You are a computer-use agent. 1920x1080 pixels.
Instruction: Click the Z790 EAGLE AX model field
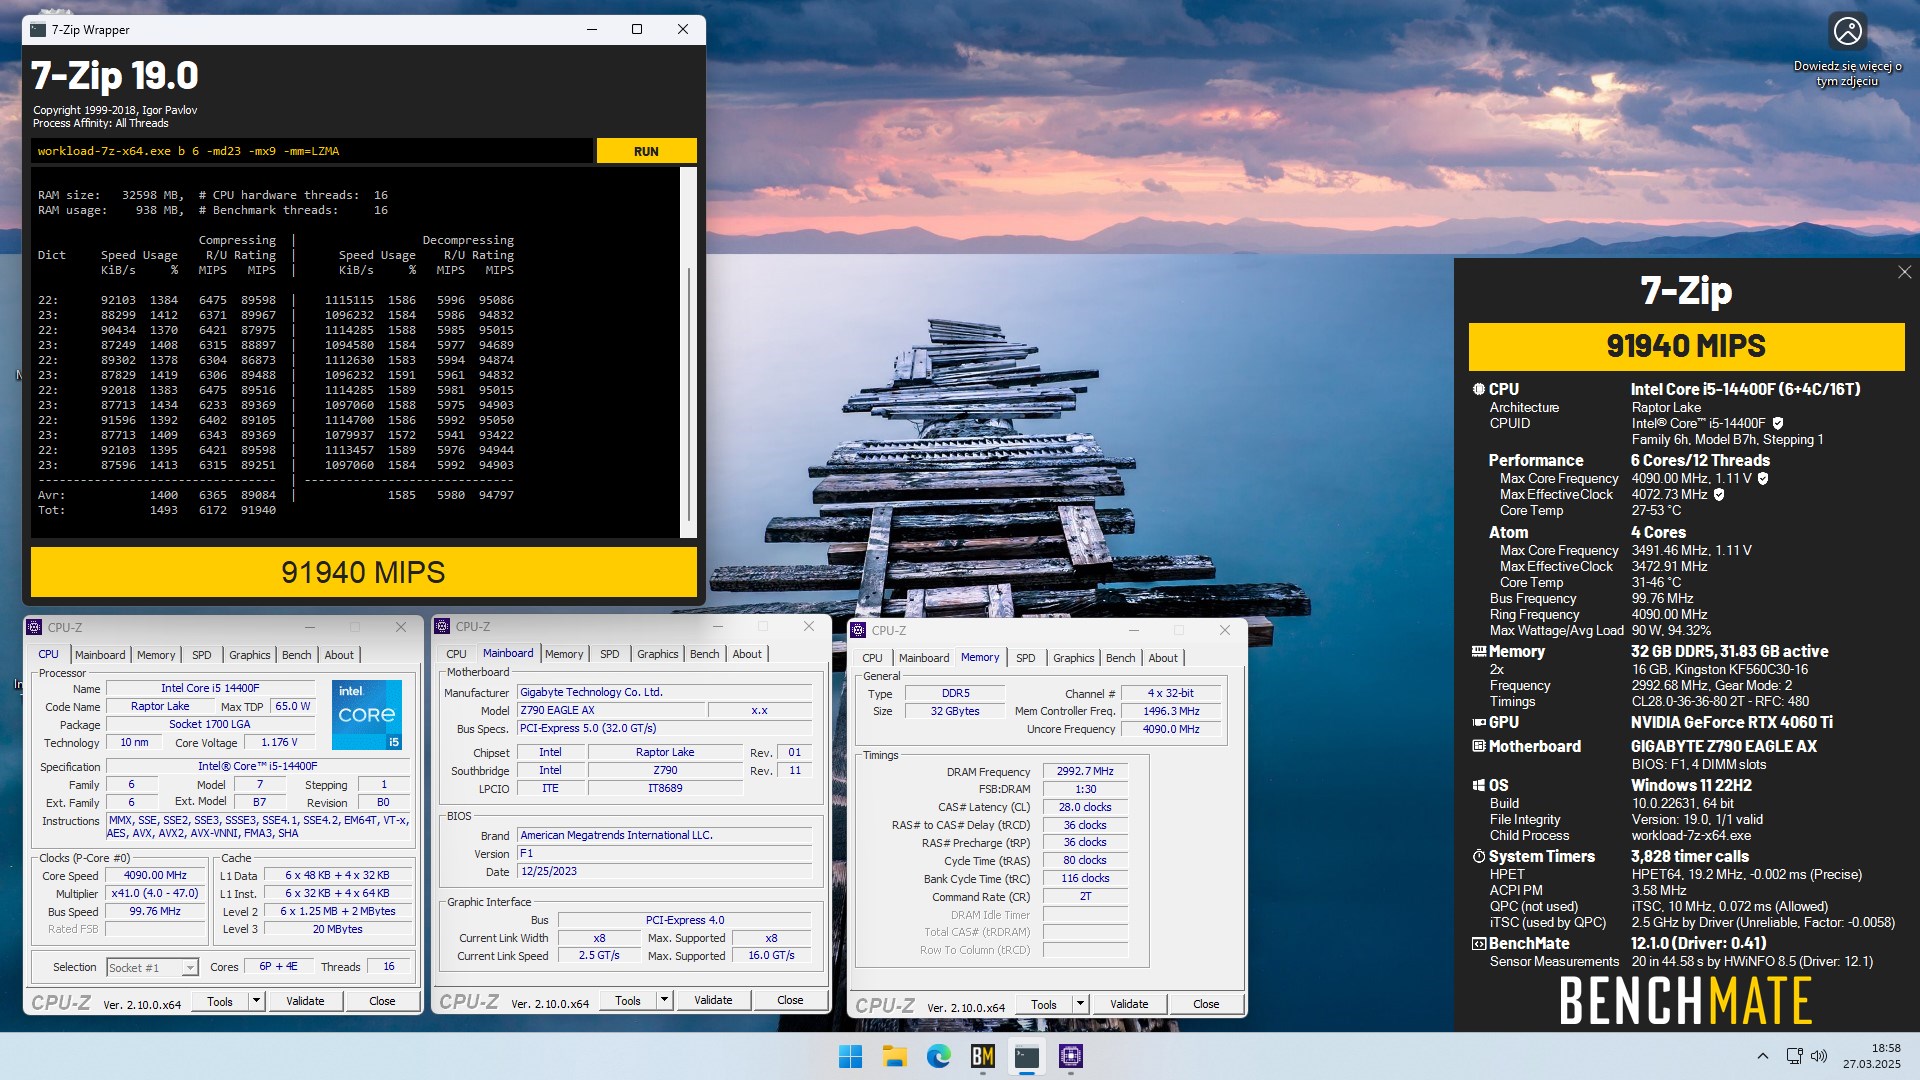609,710
